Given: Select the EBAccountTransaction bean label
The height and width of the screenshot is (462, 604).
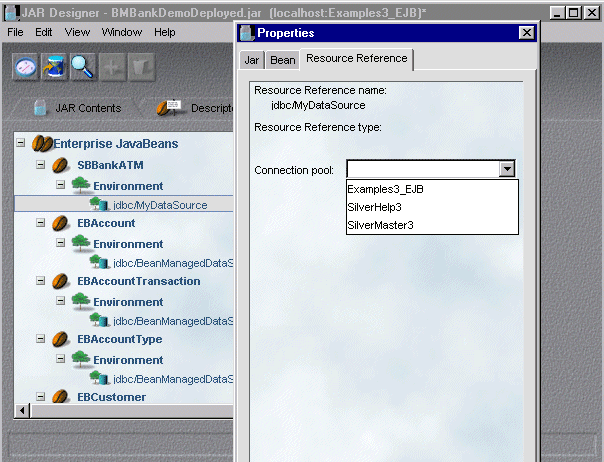Looking at the screenshot, I should (x=139, y=281).
